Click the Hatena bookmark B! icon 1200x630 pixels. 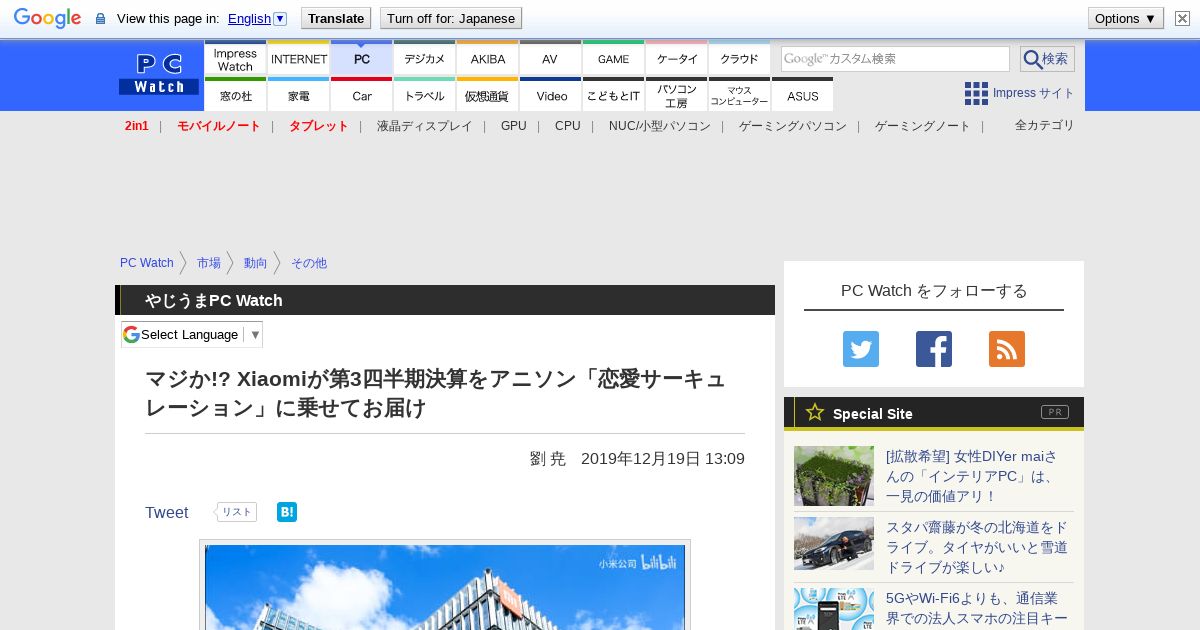(x=287, y=512)
